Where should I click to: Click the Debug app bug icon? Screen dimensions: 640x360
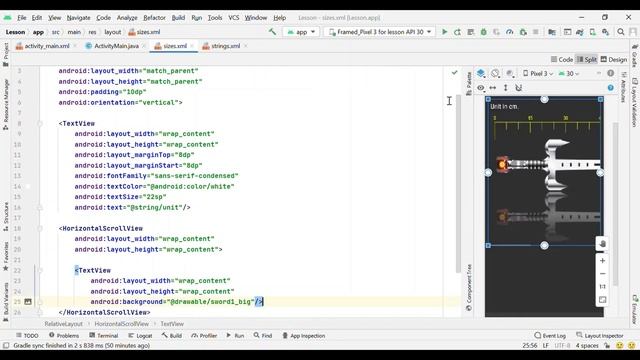pyautogui.click(x=484, y=32)
